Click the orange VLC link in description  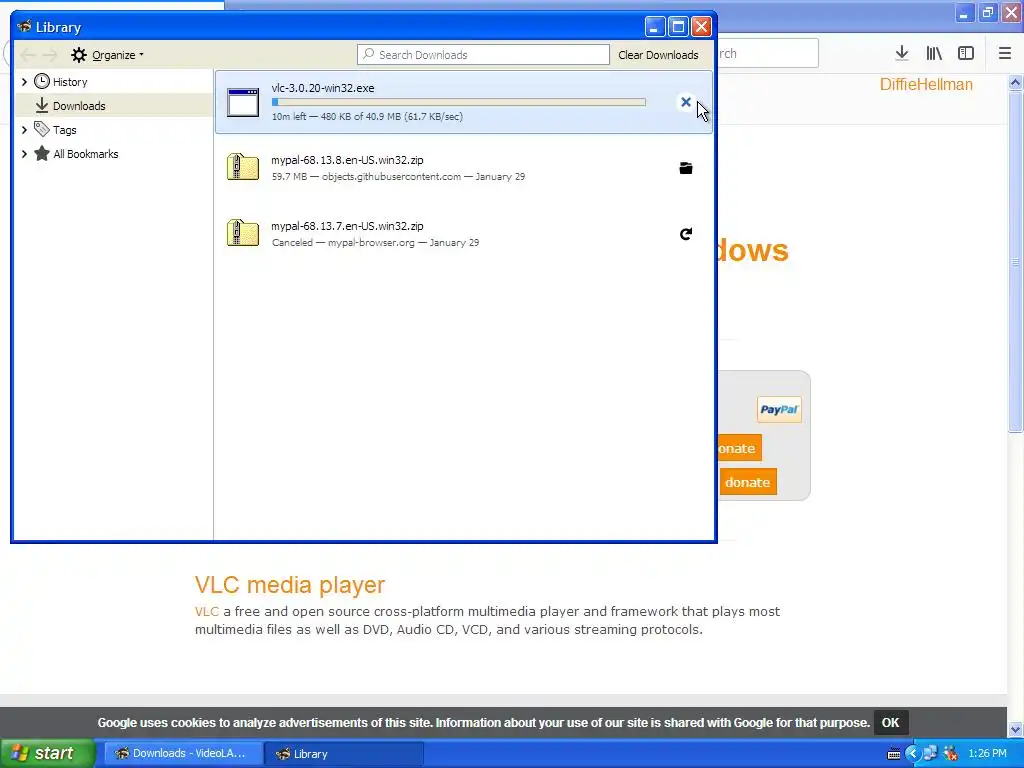[206, 611]
